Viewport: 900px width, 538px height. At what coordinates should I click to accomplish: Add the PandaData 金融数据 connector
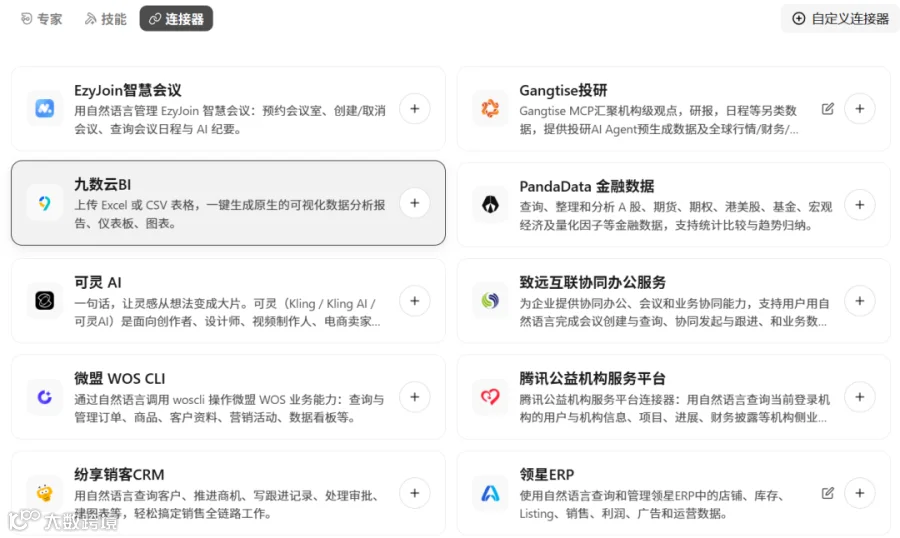coord(859,205)
